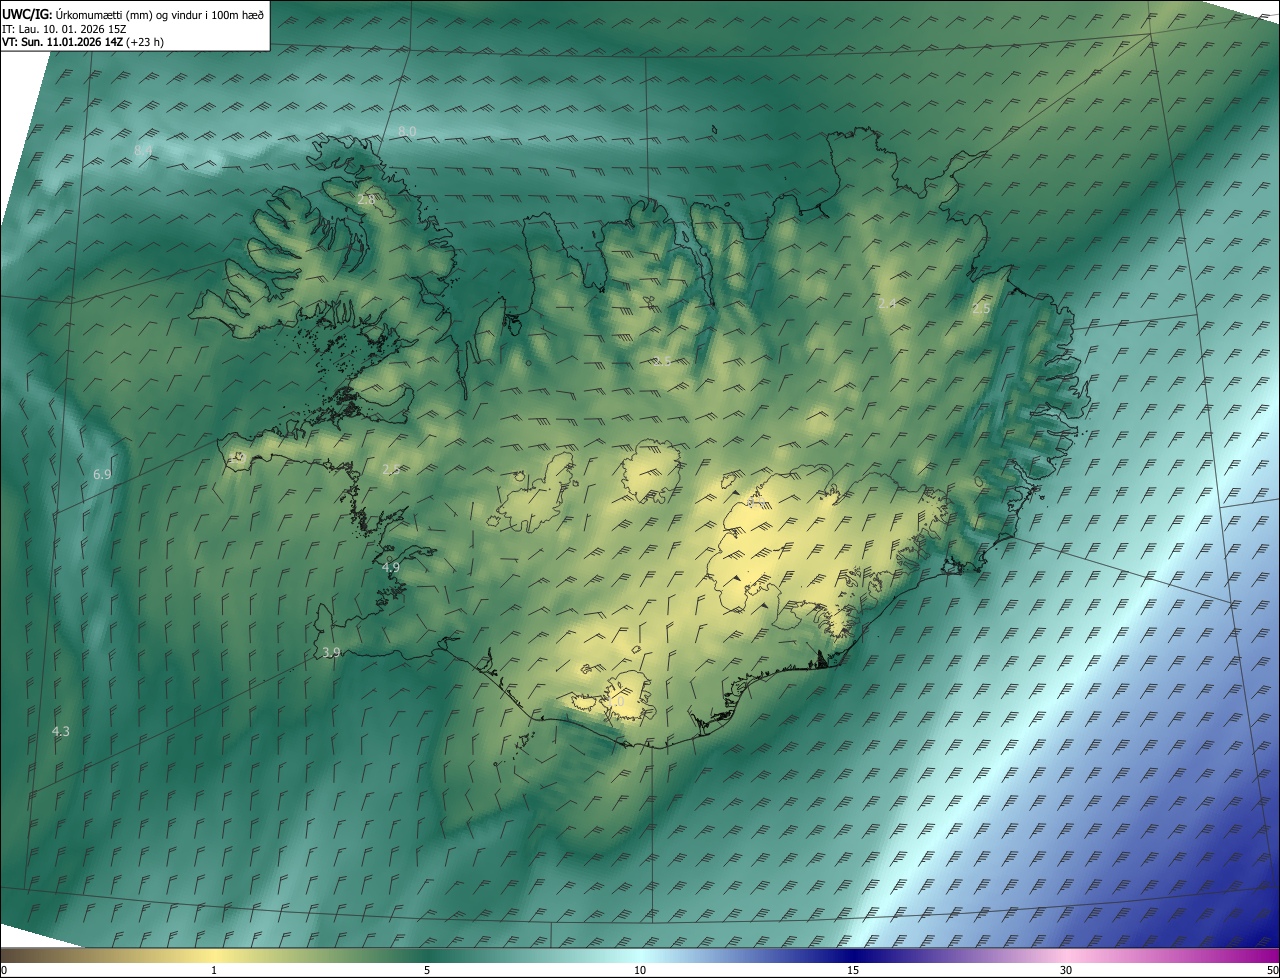
Task: Click the '3.9' value label on the map
Action: point(331,652)
